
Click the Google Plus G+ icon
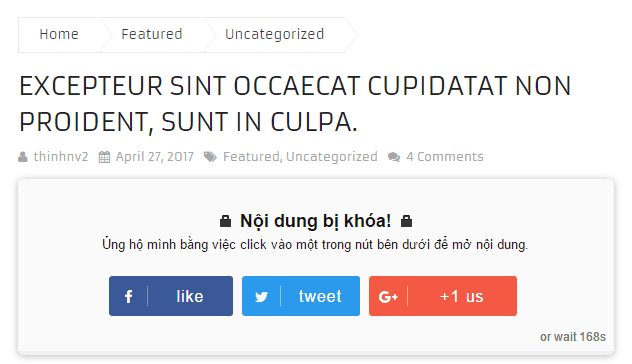pos(388,297)
